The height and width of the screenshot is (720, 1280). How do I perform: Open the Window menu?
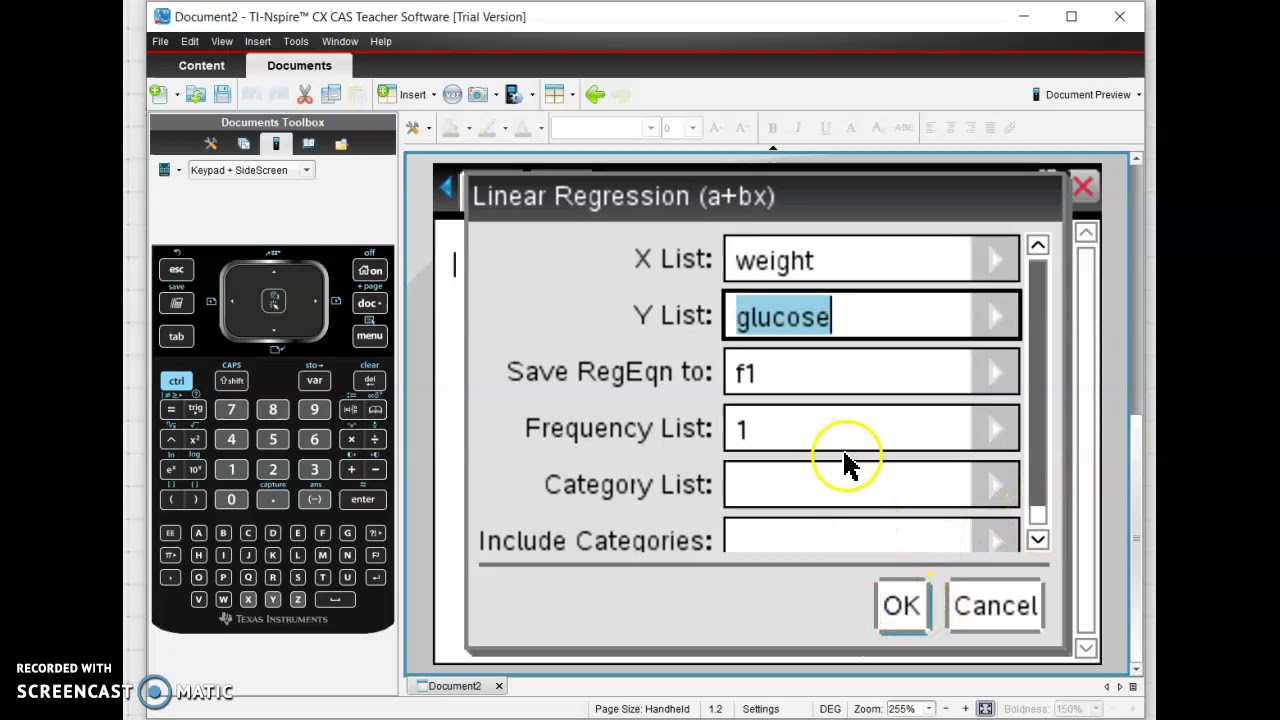coord(340,41)
